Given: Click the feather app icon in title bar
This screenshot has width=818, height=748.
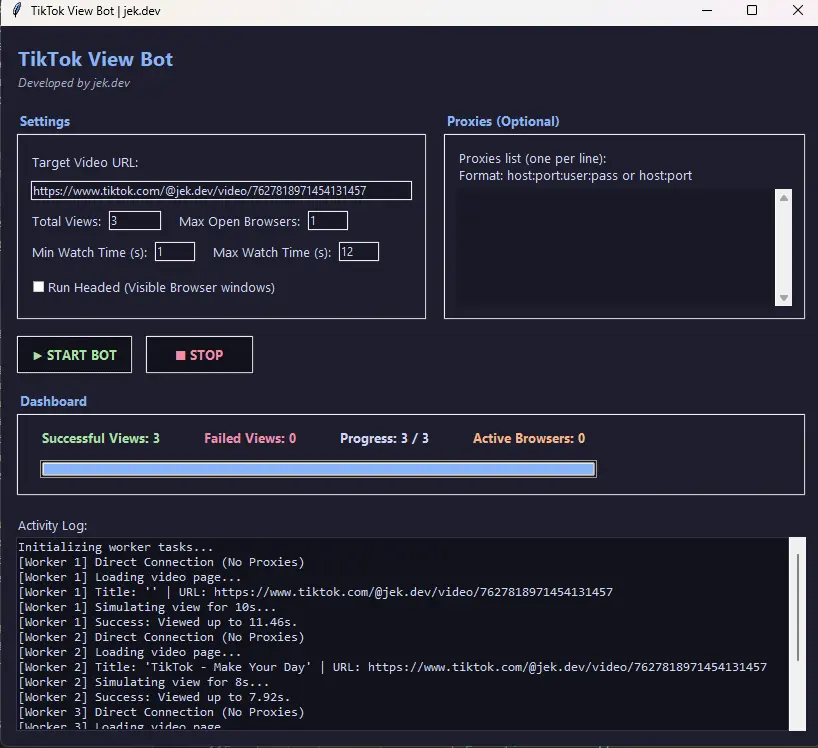Looking at the screenshot, I should click(17, 10).
